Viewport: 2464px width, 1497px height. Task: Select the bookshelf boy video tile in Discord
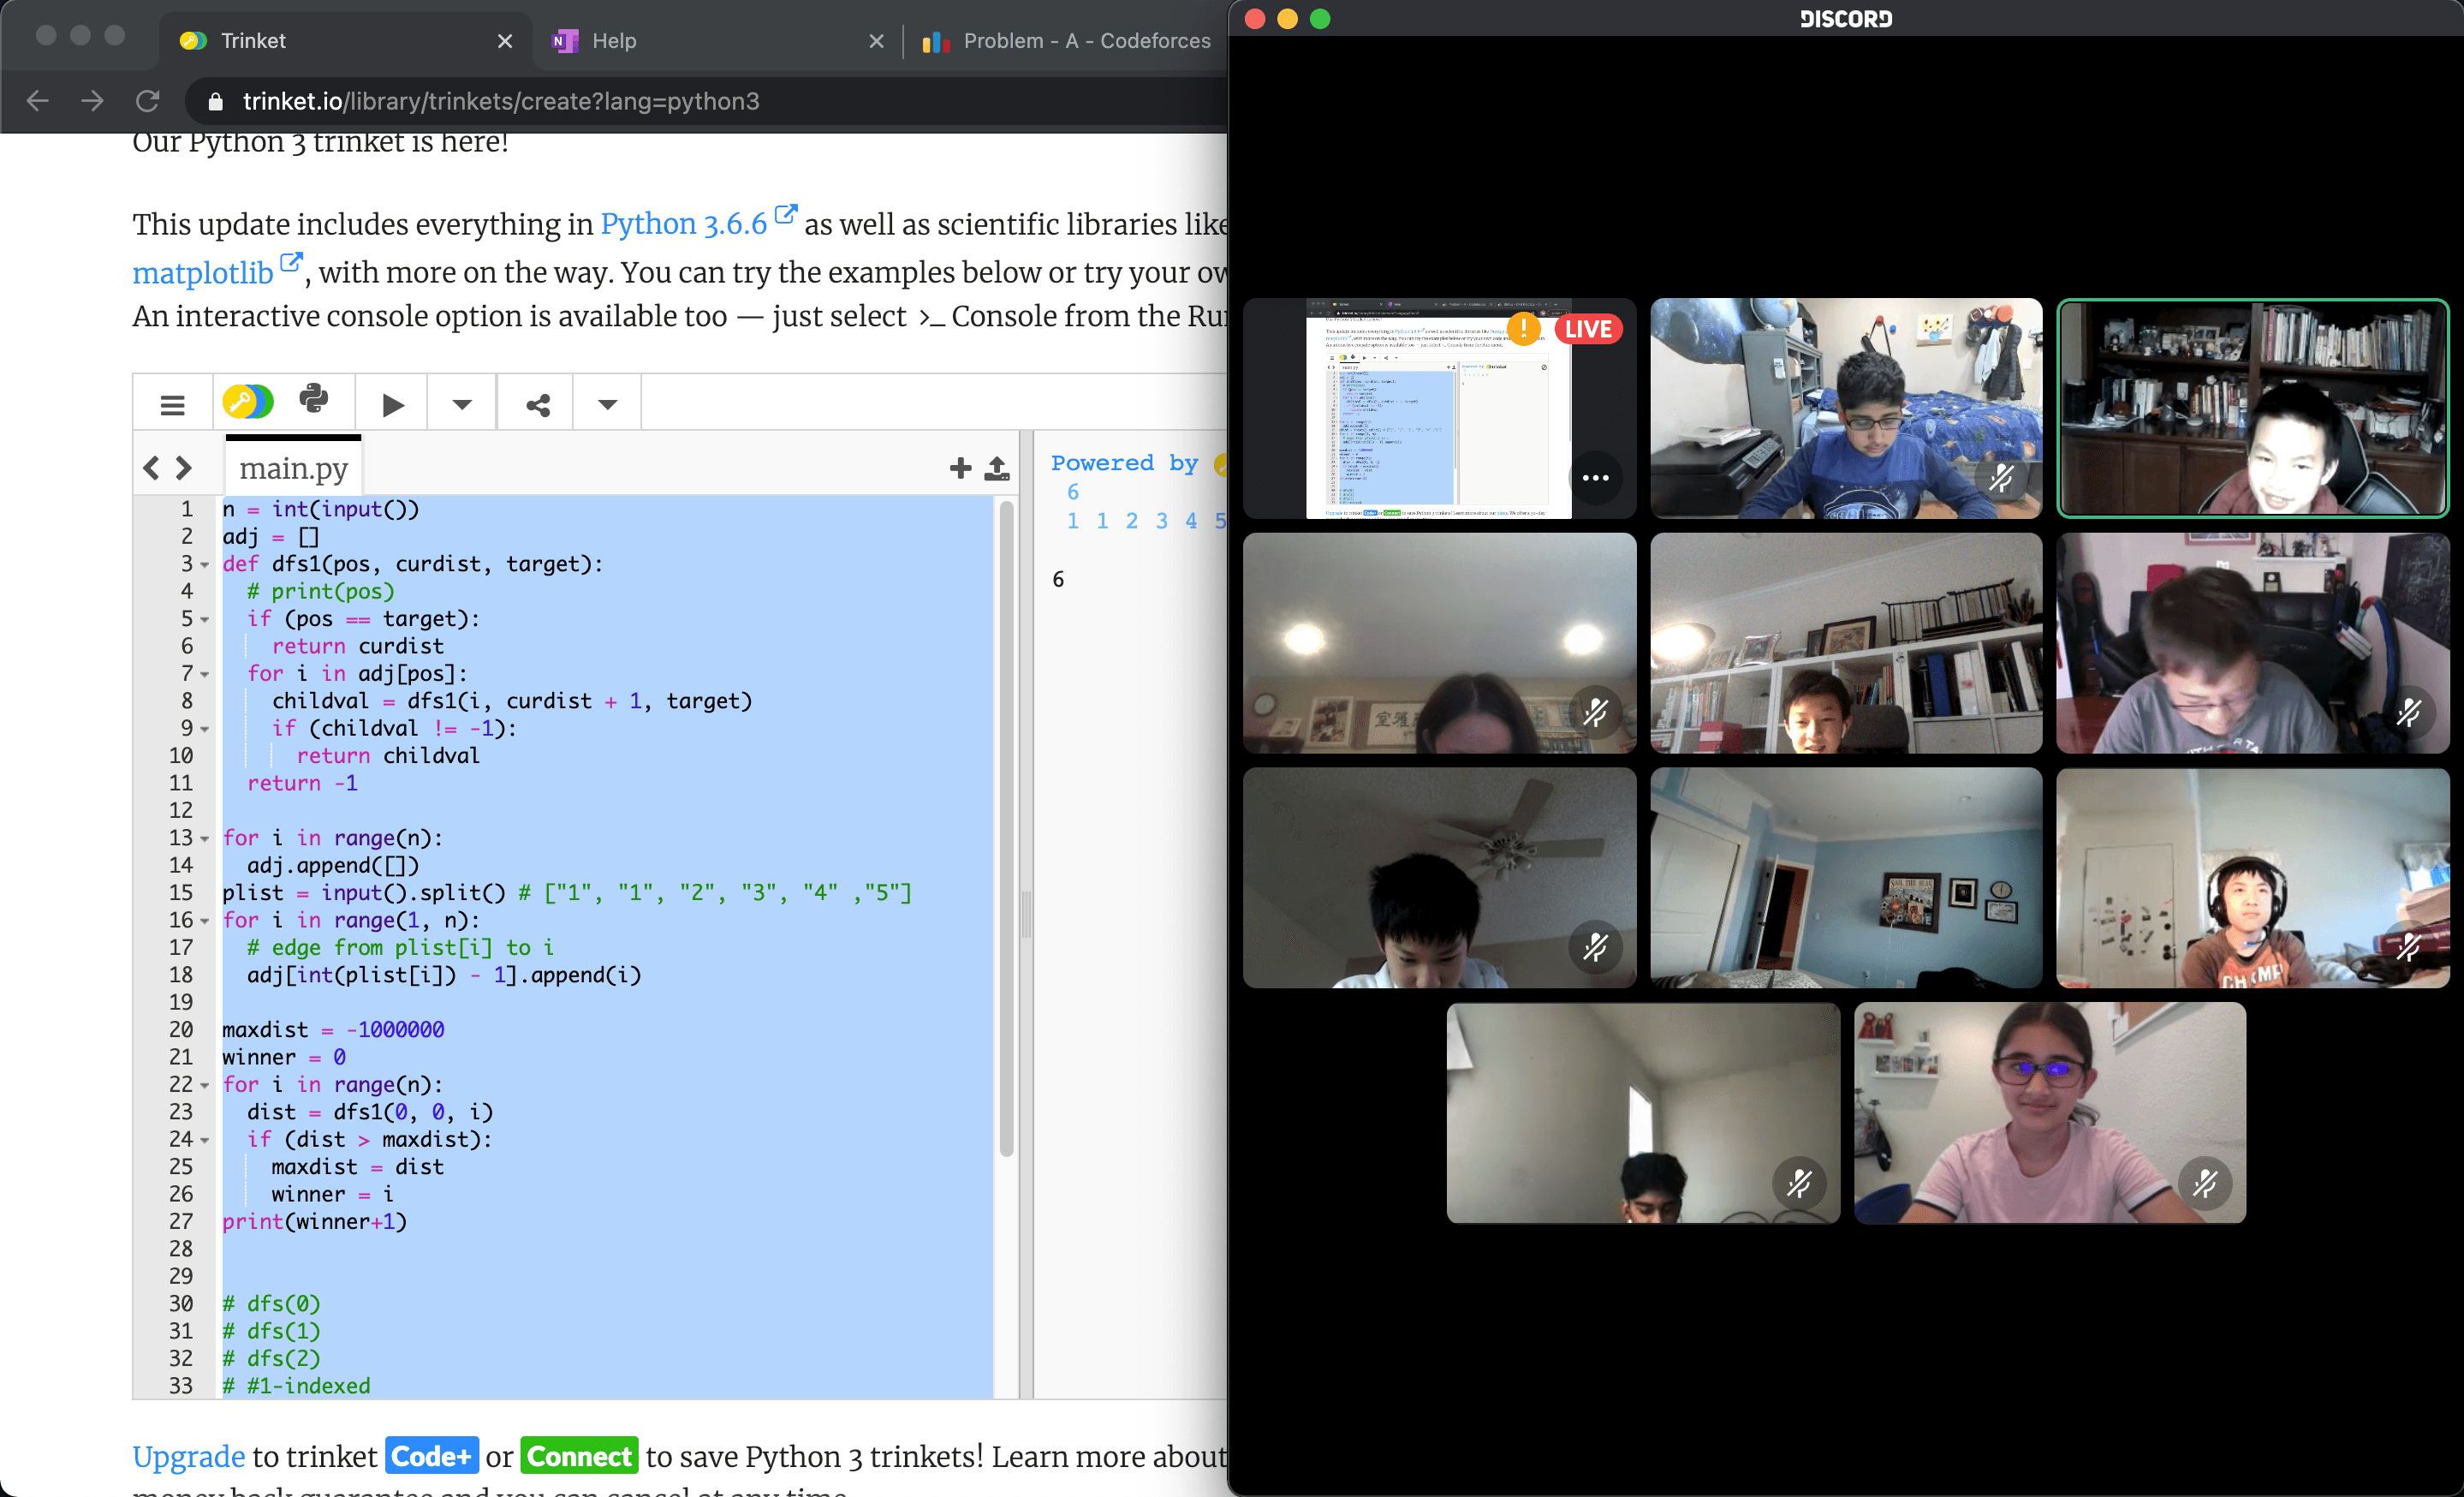(x=1846, y=643)
